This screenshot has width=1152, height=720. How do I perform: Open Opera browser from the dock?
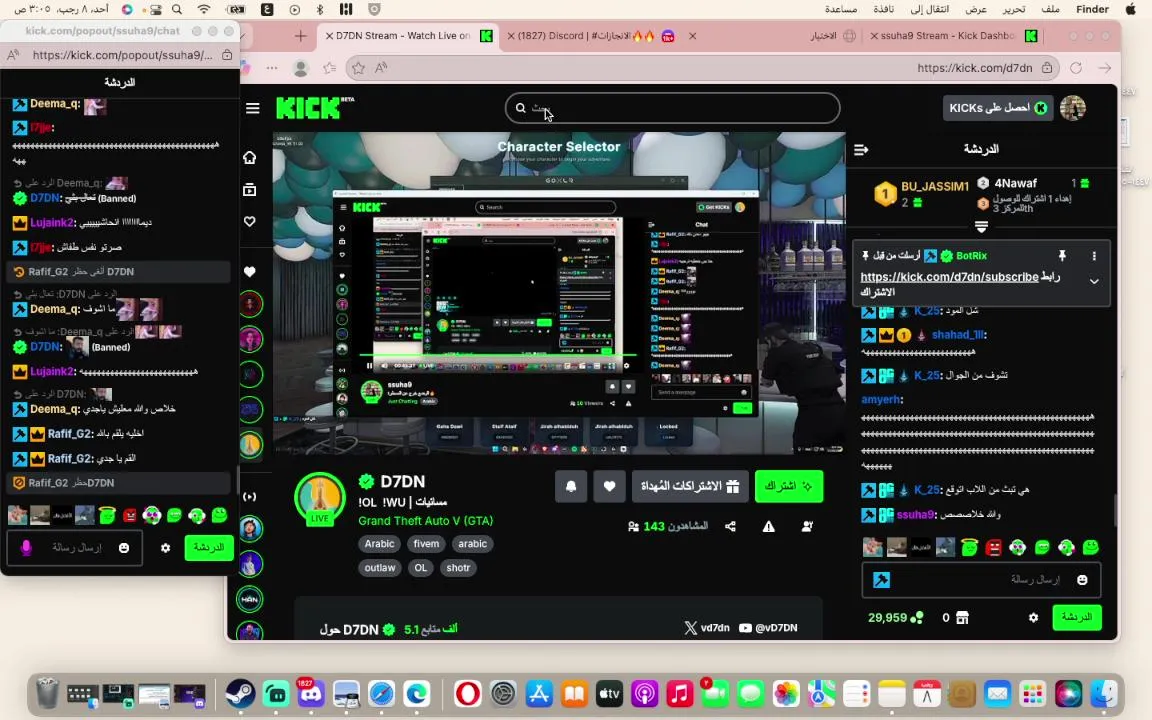[x=467, y=693]
